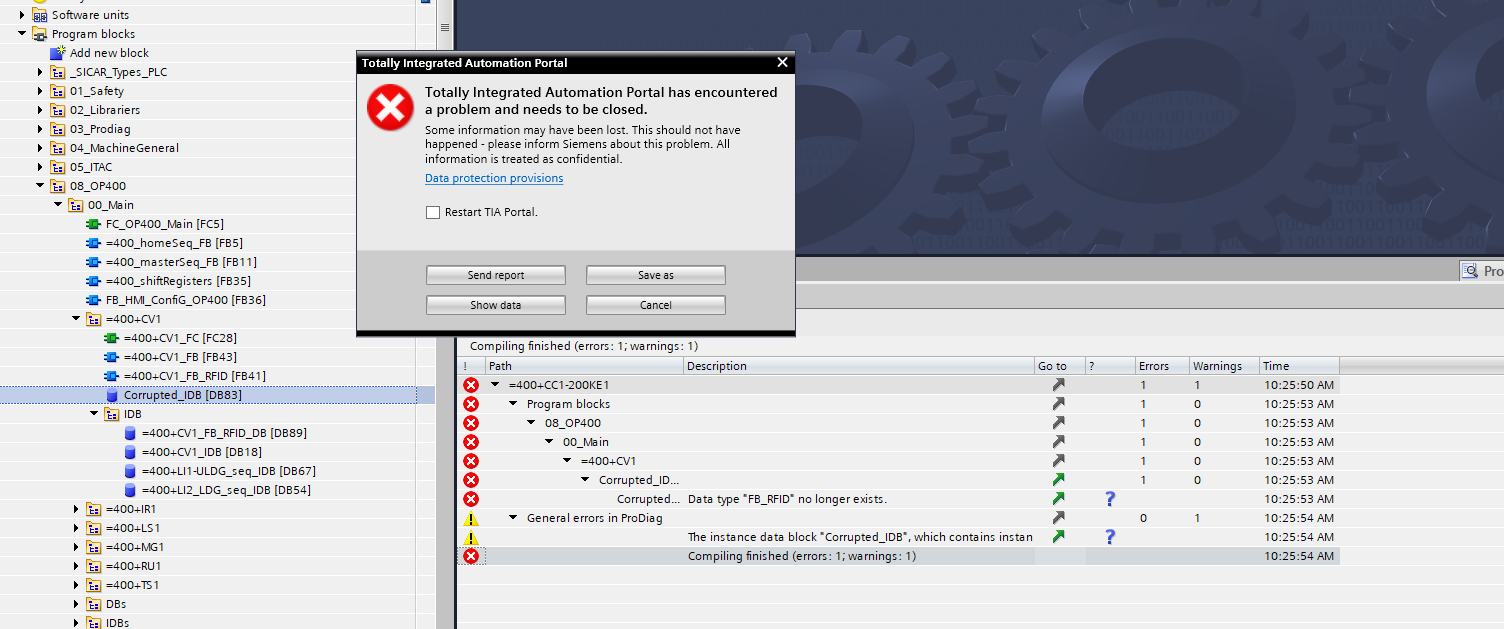Click the green Go to arrow for Corrupted_ID row

coord(1059,480)
